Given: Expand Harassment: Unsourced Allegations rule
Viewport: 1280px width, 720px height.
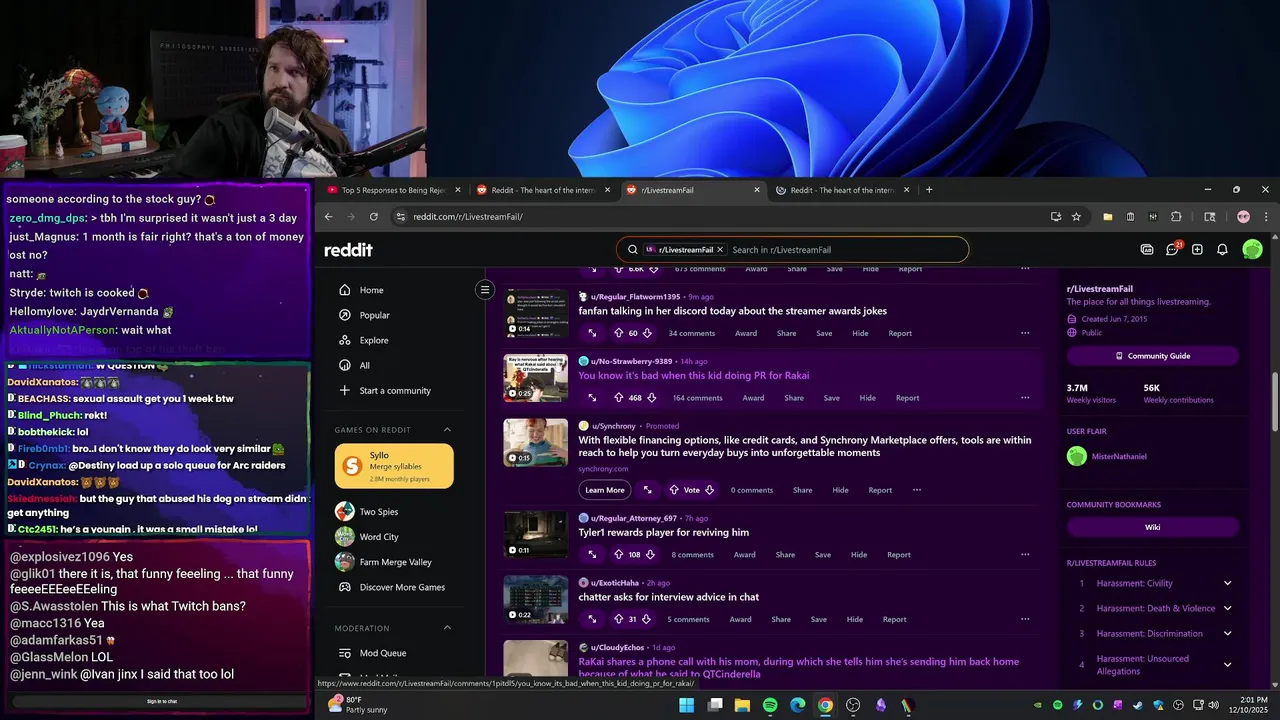Looking at the screenshot, I should pos(1227,664).
